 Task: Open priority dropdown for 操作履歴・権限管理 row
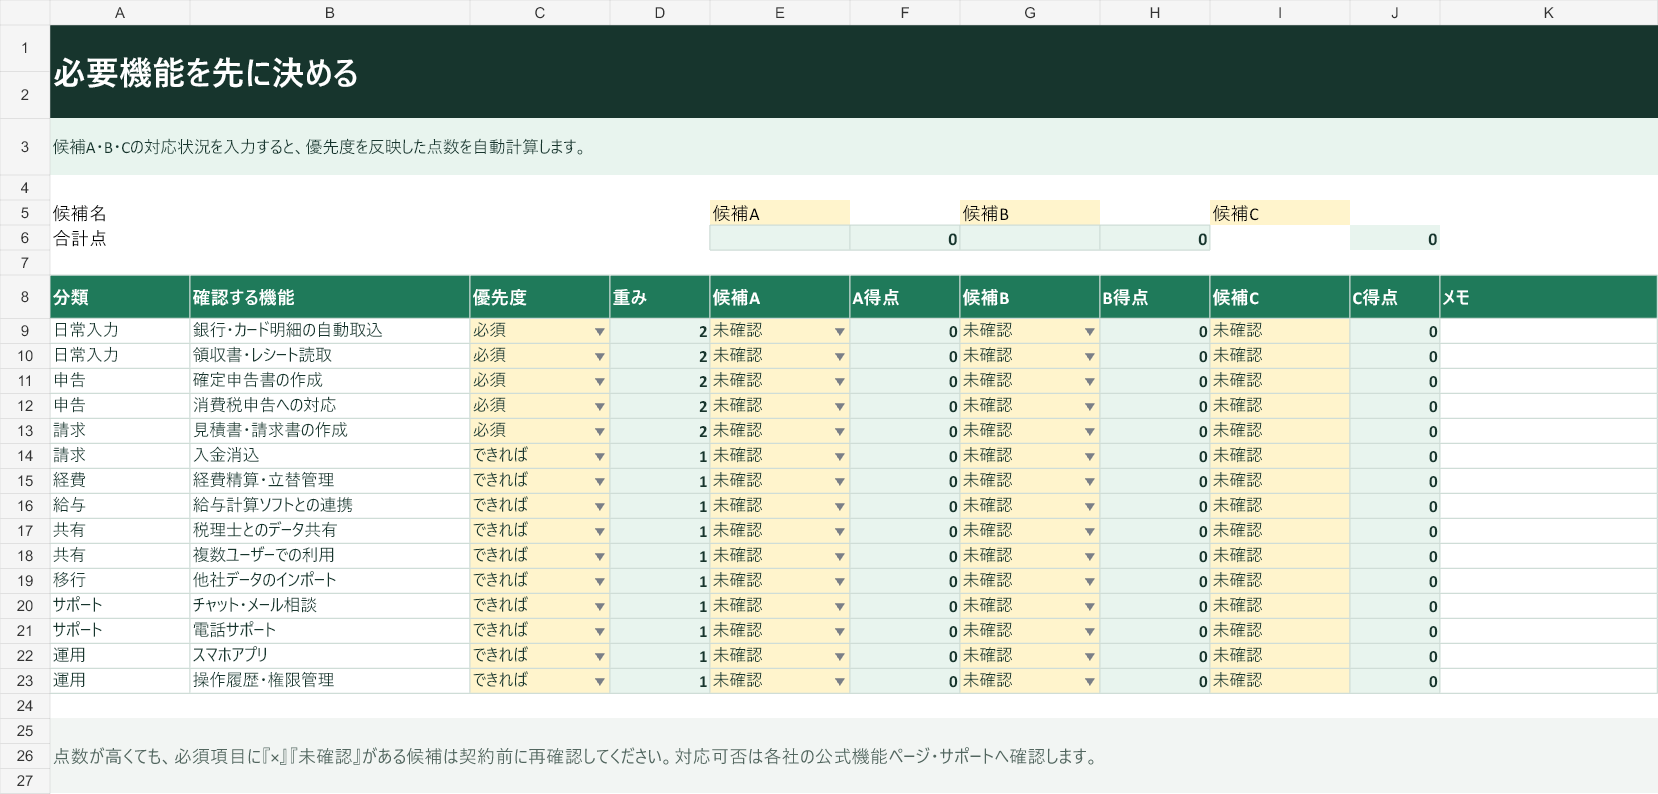tap(599, 681)
